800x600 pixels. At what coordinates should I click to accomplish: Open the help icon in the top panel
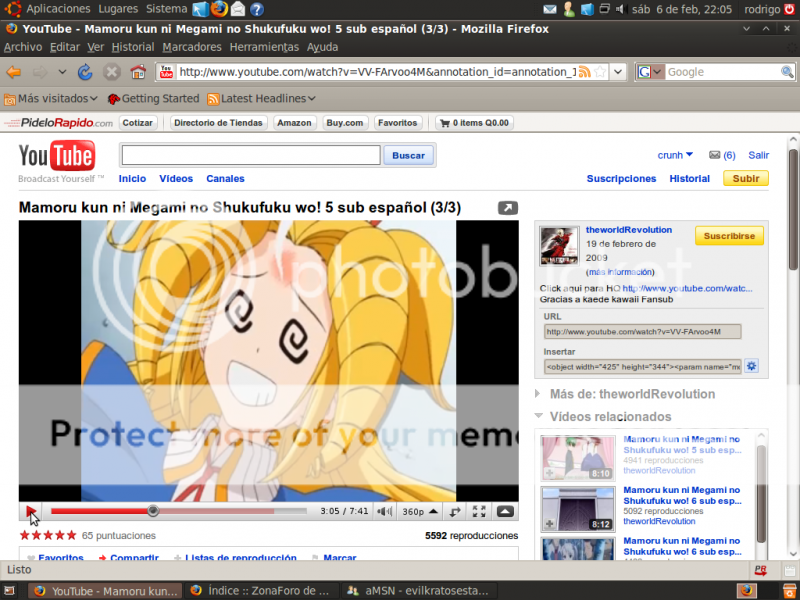tap(257, 9)
